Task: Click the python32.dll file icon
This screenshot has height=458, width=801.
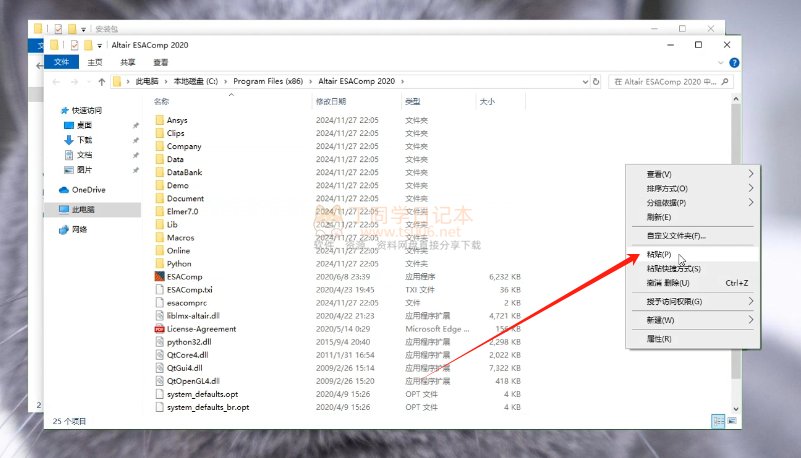Action: point(159,341)
